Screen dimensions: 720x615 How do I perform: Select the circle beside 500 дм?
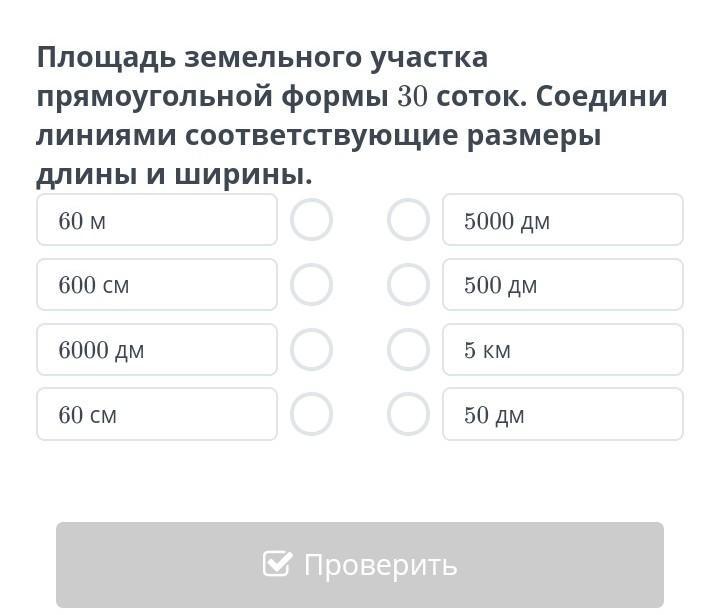pos(408,284)
